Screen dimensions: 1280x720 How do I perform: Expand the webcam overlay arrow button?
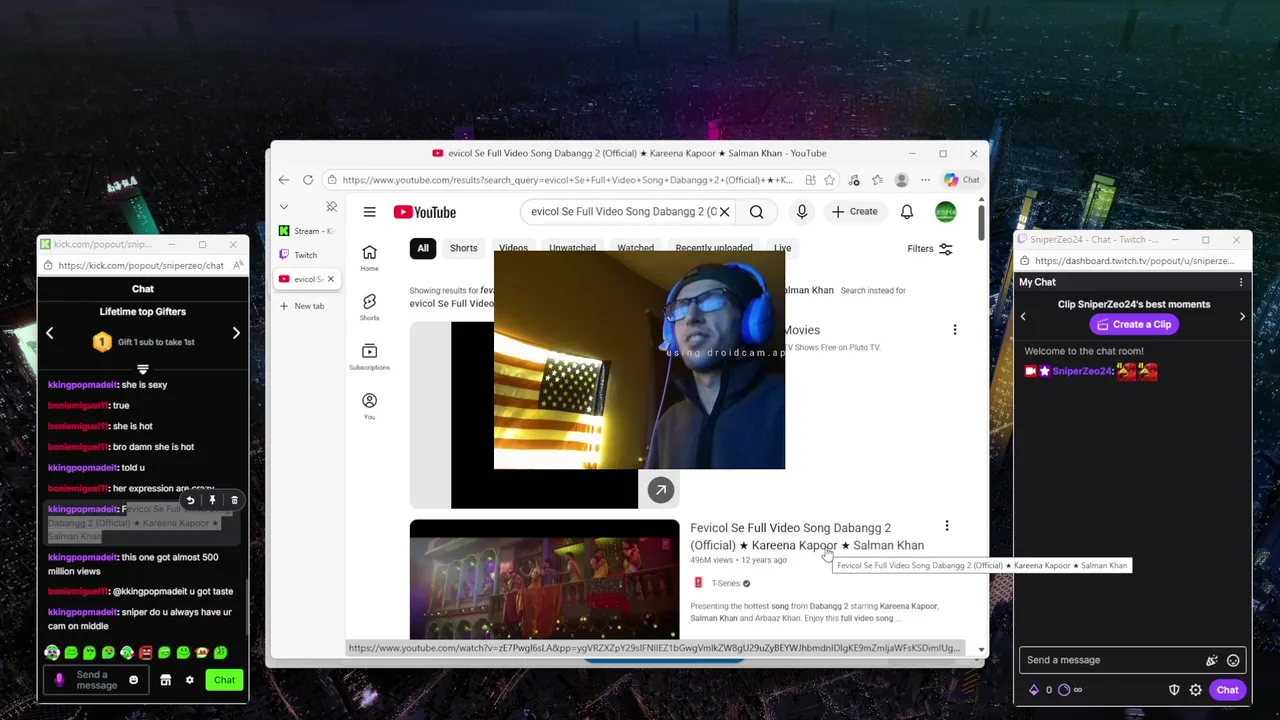pyautogui.click(x=660, y=490)
